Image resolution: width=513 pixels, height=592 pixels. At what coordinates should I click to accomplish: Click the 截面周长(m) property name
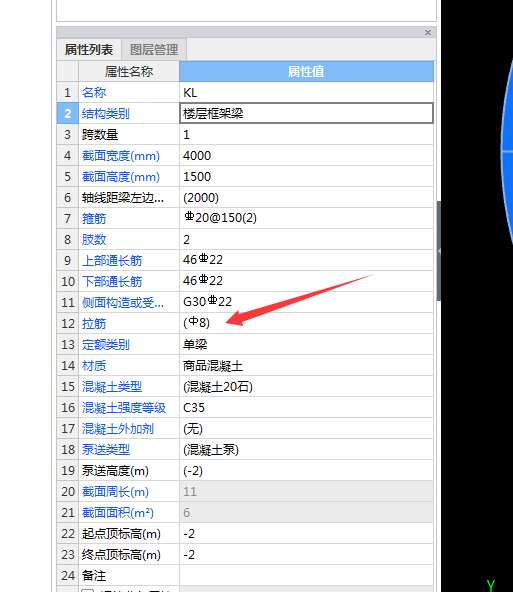tap(115, 492)
